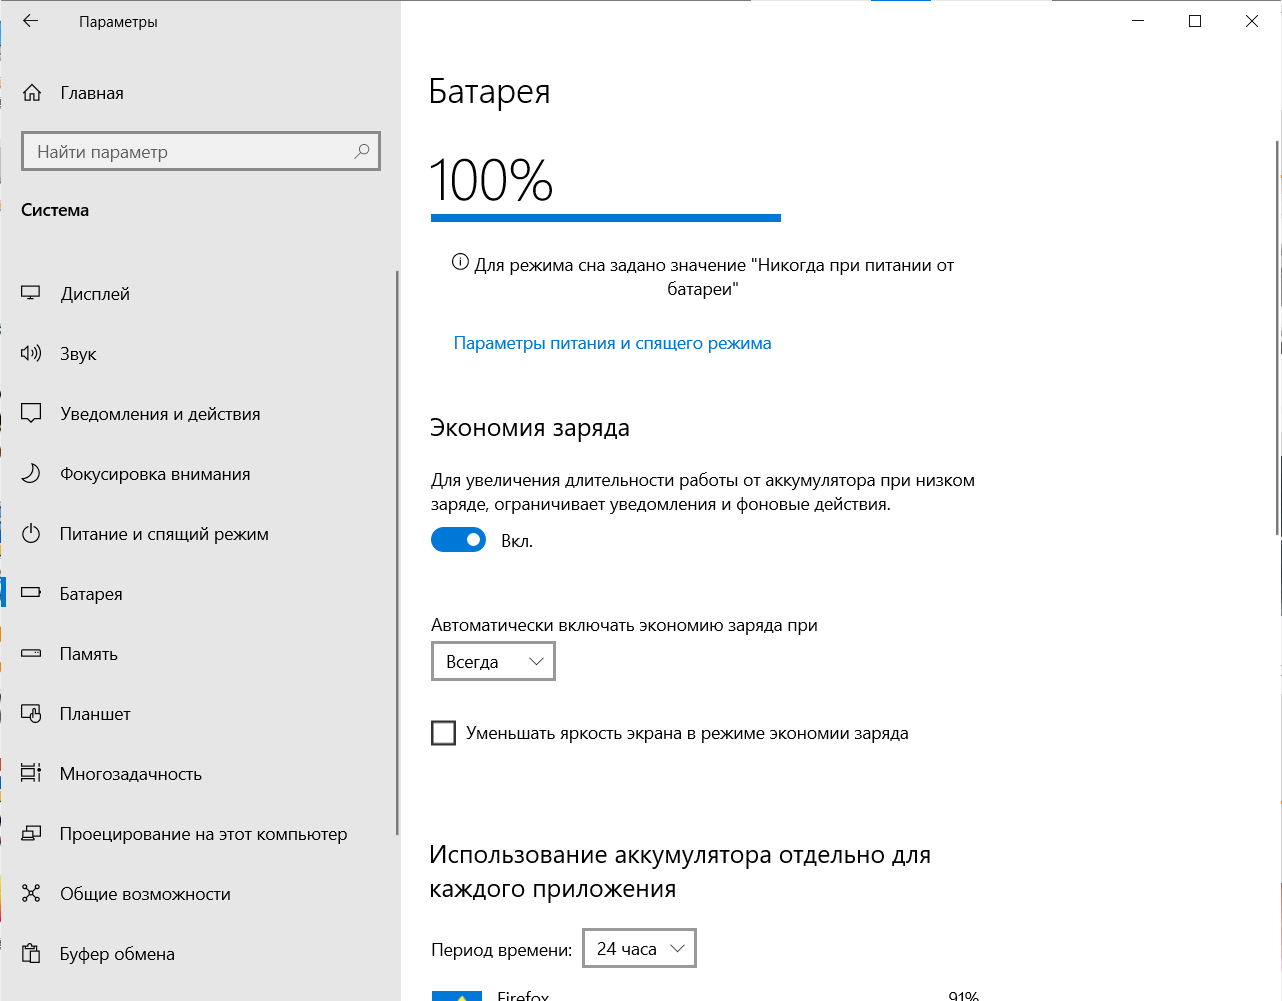Click the Система category label
Screen dimensions: 1282x1001
pyautogui.click(x=55, y=210)
